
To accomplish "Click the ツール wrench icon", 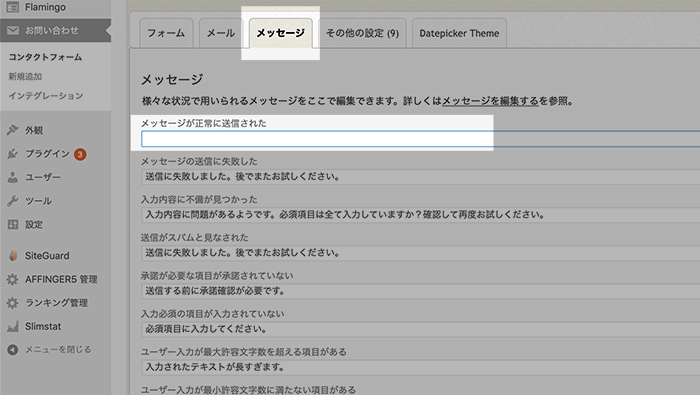I will [12, 201].
